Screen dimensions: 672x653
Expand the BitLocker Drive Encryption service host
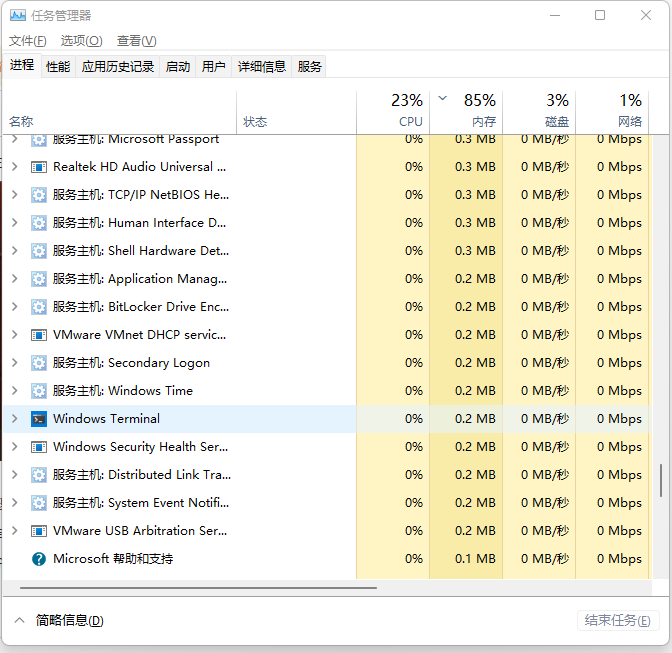(x=14, y=307)
